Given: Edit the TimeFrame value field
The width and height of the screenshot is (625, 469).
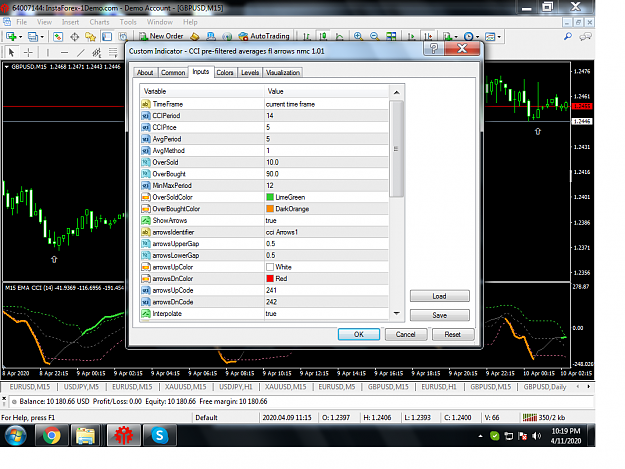Looking at the screenshot, I should (x=326, y=104).
